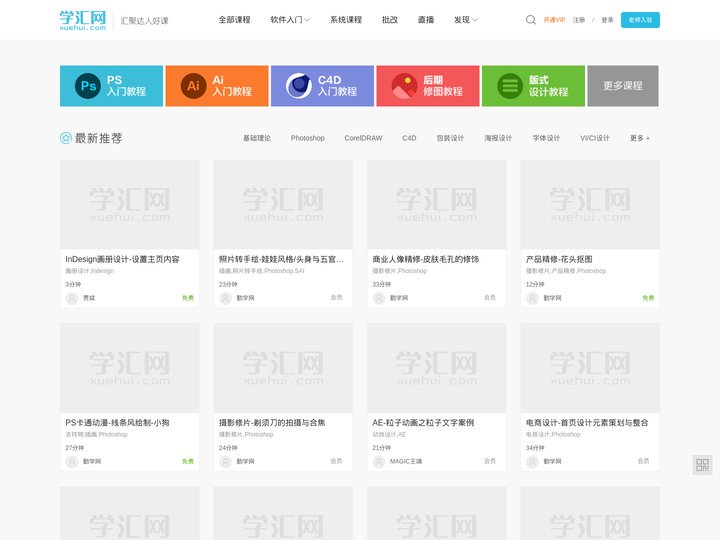Image resolution: width=720 pixels, height=540 pixels.
Task: Click the avatar icon next to MAGIC王靖
Action: pyautogui.click(x=379, y=462)
